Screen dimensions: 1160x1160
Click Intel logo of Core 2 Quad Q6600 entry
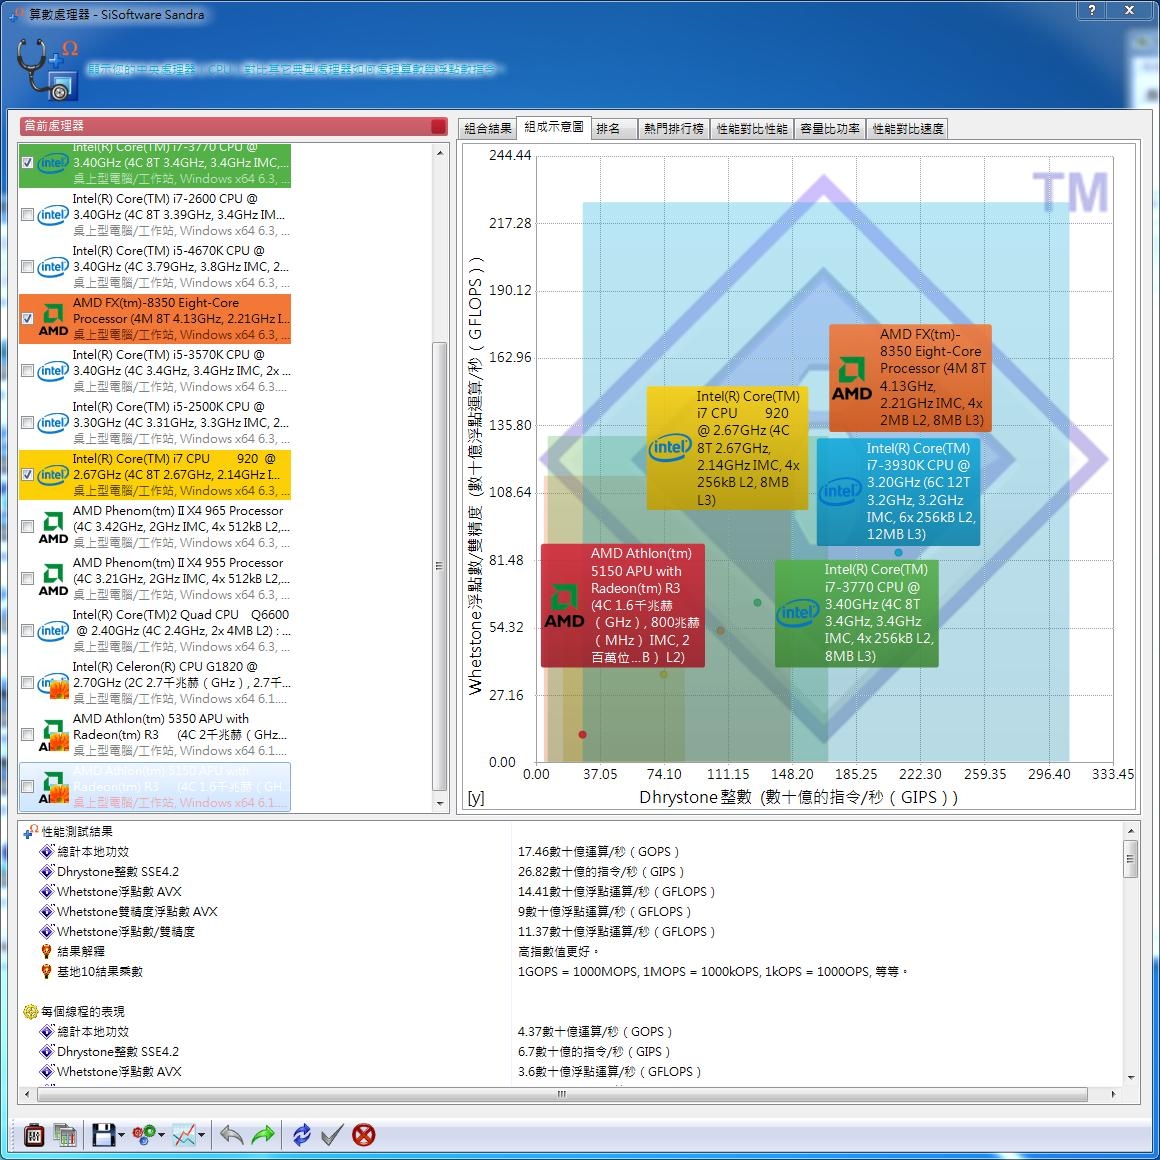53,630
